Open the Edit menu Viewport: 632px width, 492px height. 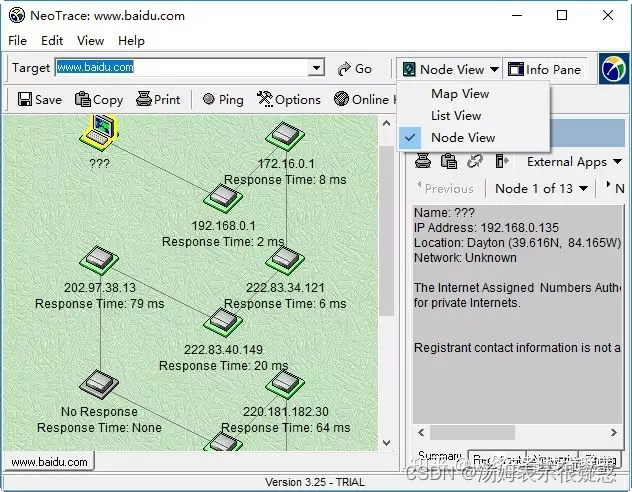(52, 41)
